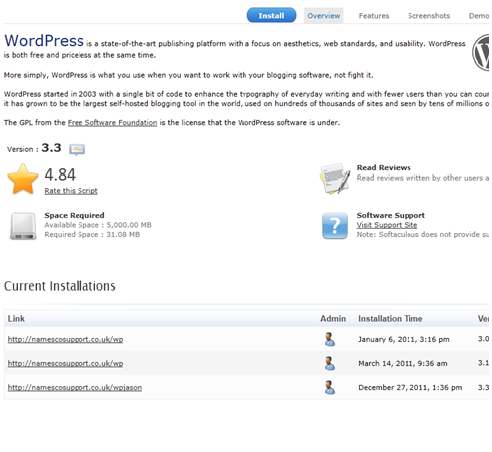Click the 'December 27, 2011, 1:36 pm' cell
This screenshot has height=452, width=492.
410,387
